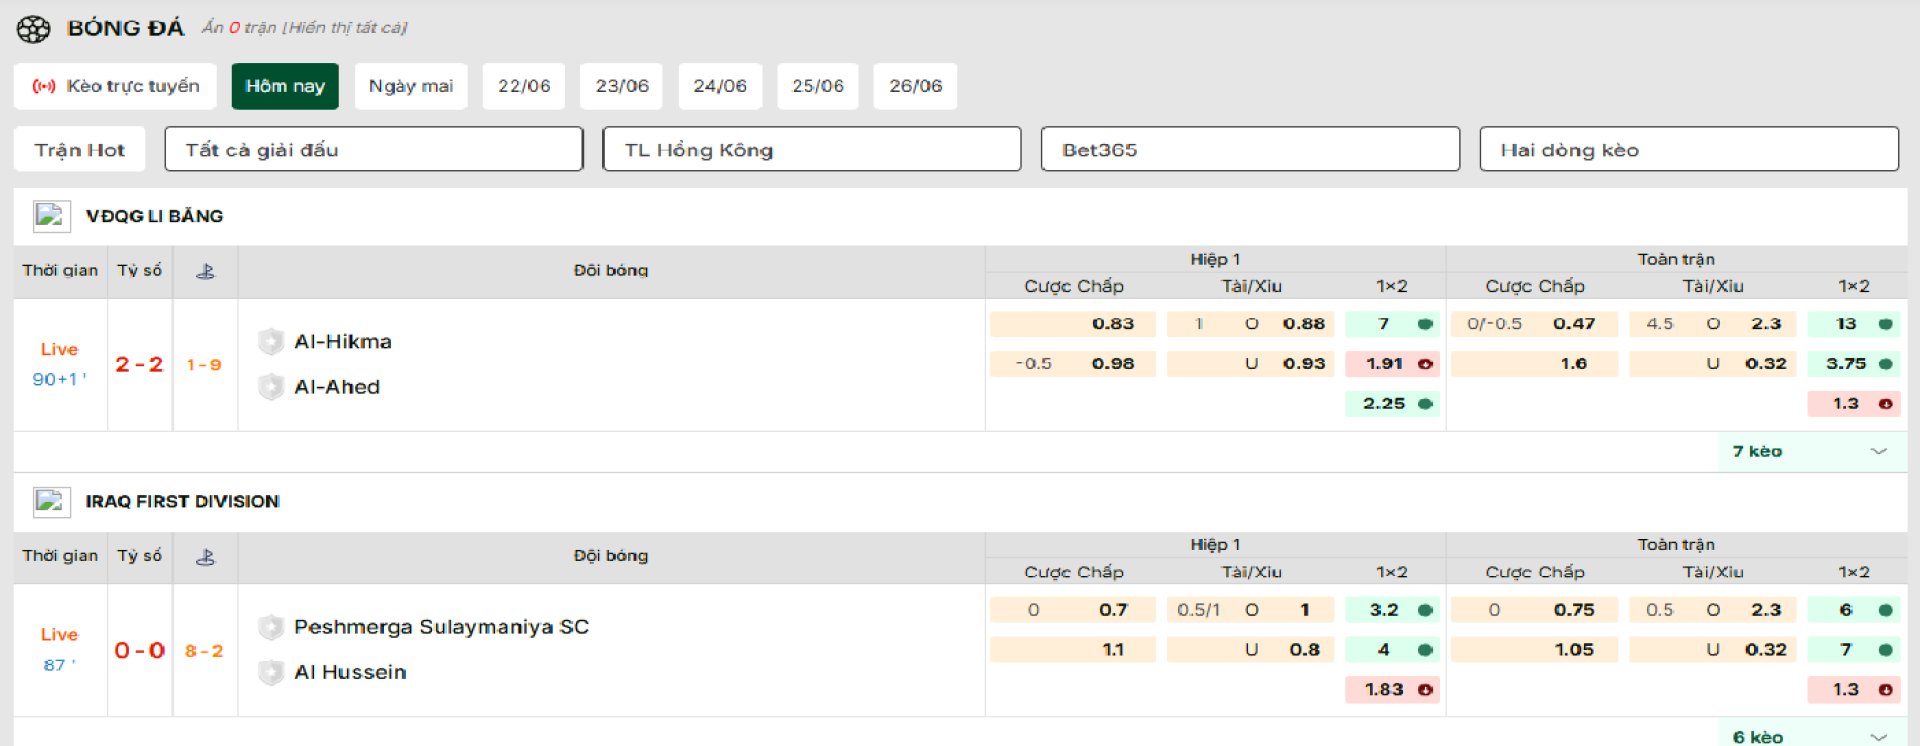Click the red indicator next to odds 1.91
Image resolution: width=1920 pixels, height=746 pixels.
[x=1425, y=364]
